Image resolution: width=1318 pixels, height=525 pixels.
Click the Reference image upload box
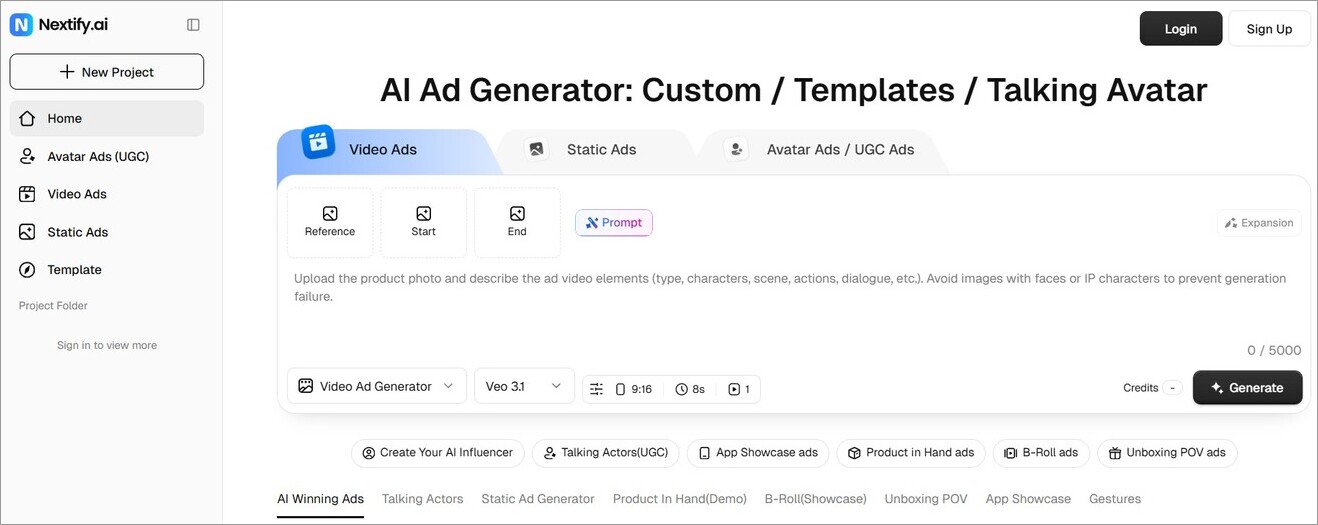coord(330,222)
